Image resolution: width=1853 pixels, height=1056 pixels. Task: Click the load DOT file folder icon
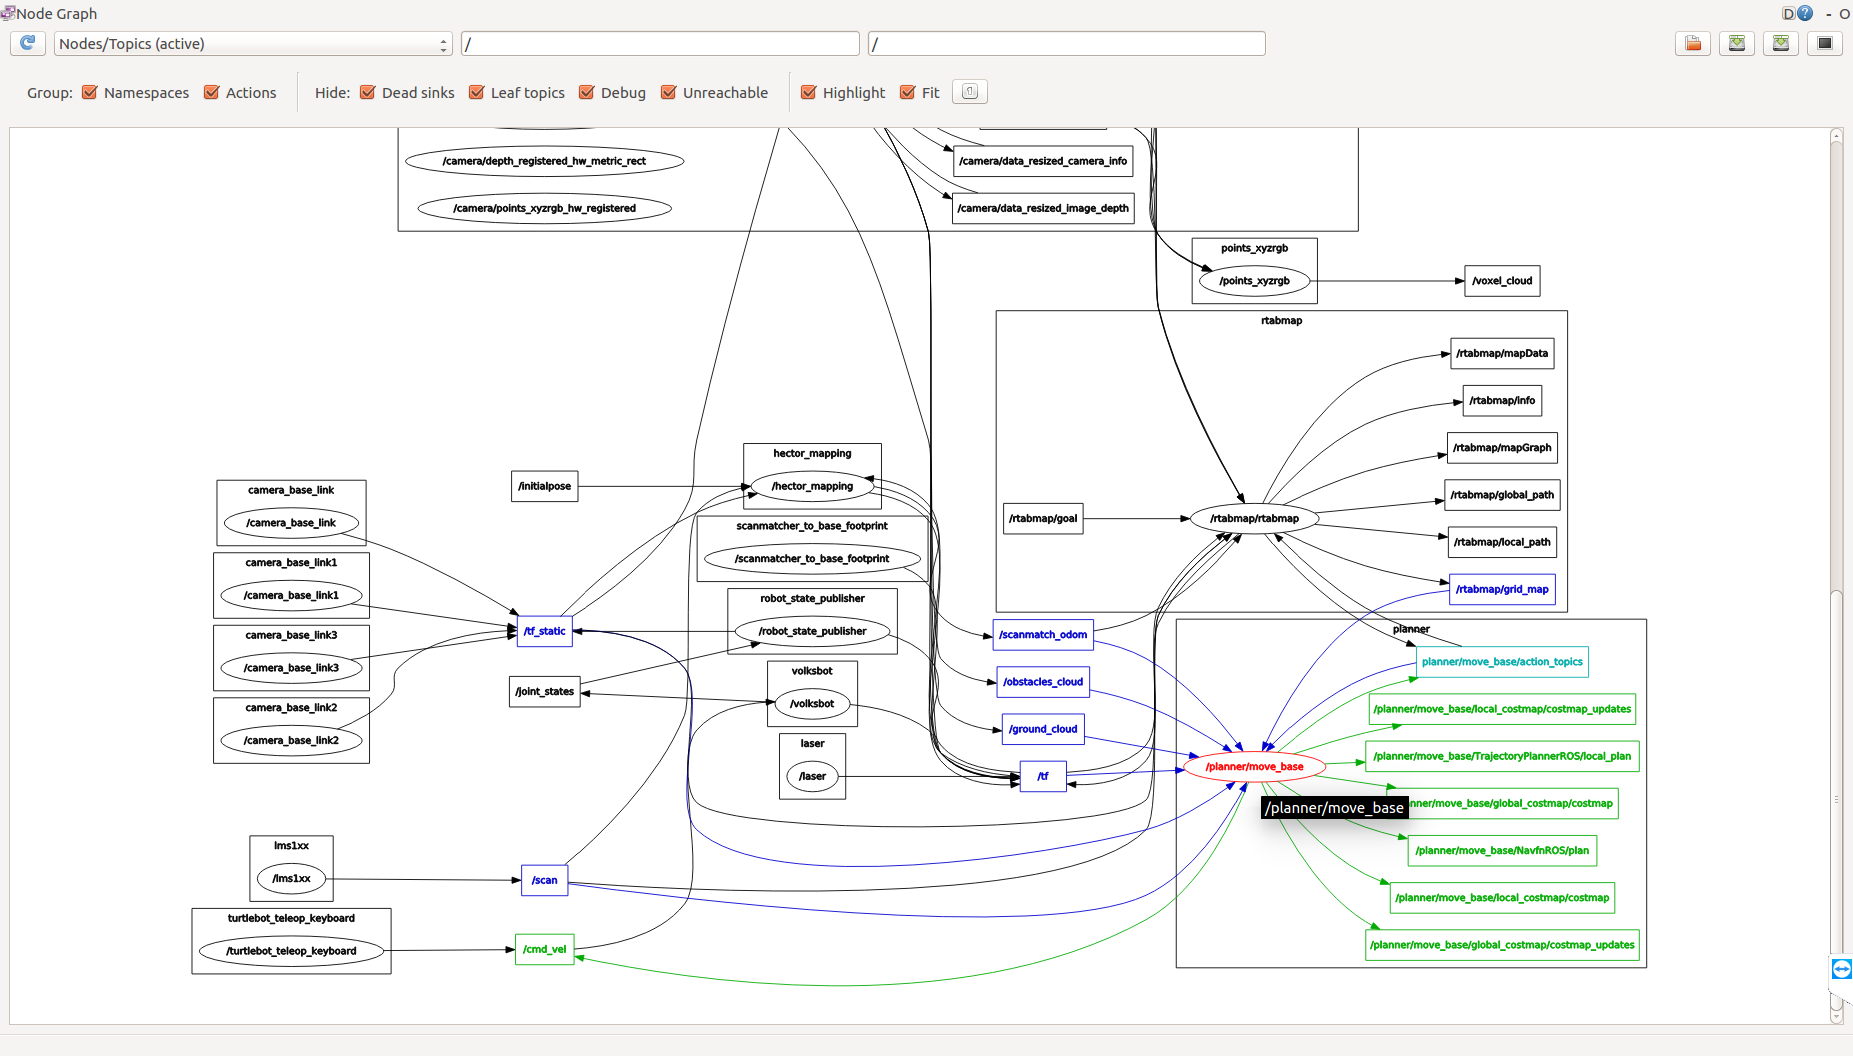coord(1693,43)
